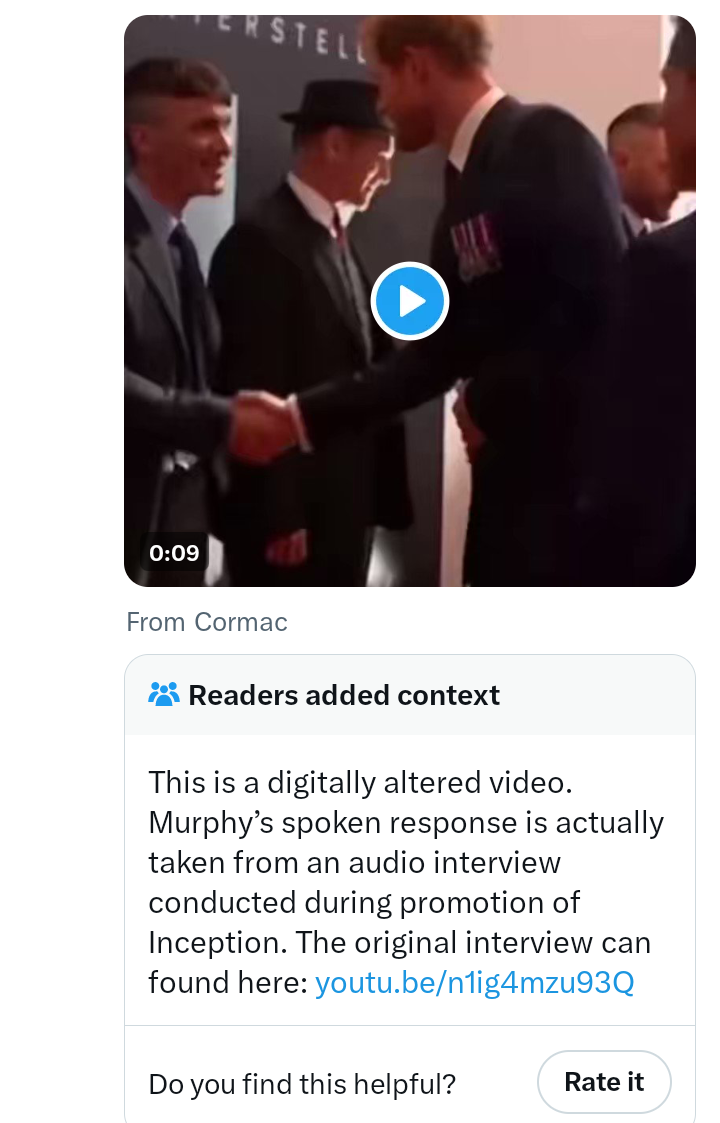Play the video with the blue play button
Viewport: 720px width, 1123px height.
click(409, 301)
